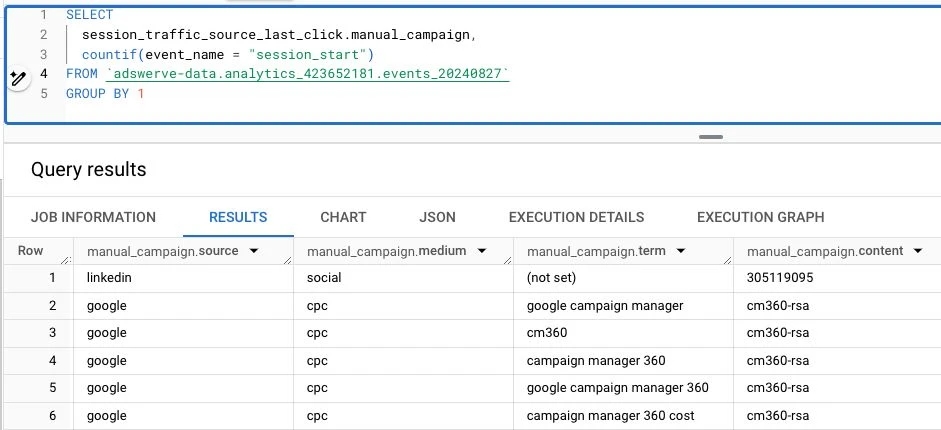This screenshot has height=430, width=941.
Task: Open the CHART tab
Action: coord(343,217)
